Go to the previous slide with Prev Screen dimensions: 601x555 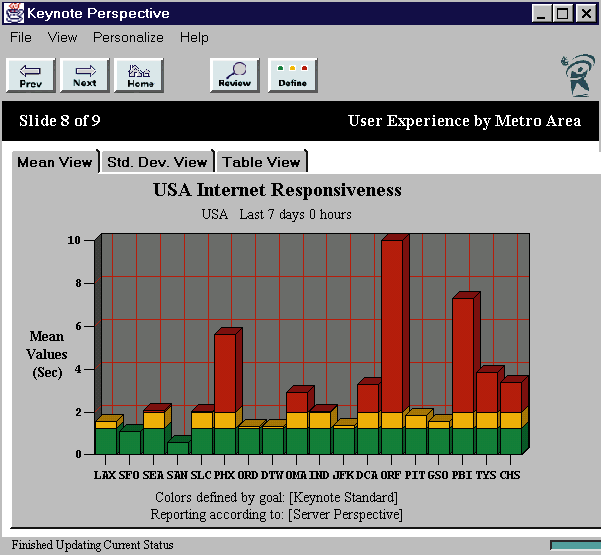coord(31,75)
